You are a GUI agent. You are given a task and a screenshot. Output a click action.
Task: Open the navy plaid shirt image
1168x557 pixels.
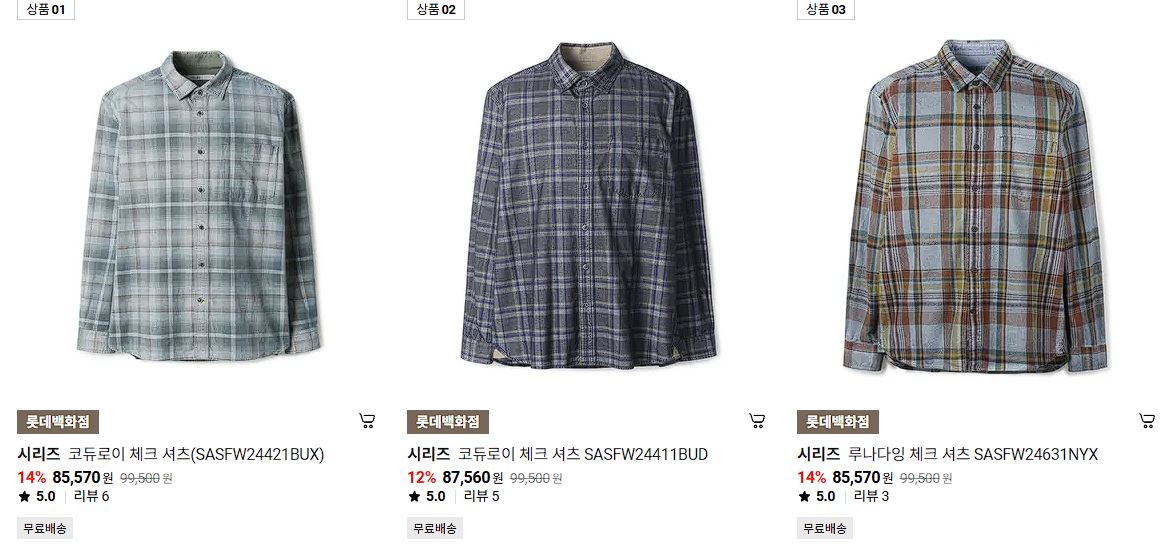588,205
